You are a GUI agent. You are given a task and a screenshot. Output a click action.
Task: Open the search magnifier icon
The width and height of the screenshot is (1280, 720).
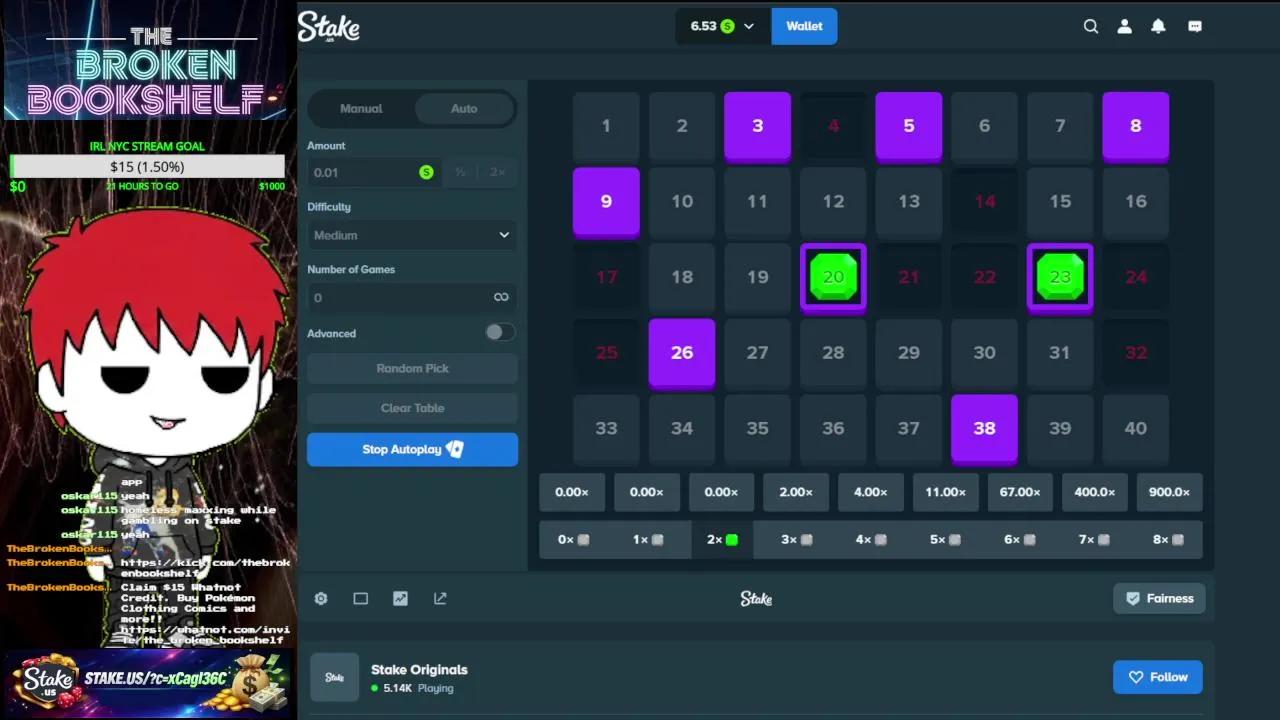pos(1091,27)
